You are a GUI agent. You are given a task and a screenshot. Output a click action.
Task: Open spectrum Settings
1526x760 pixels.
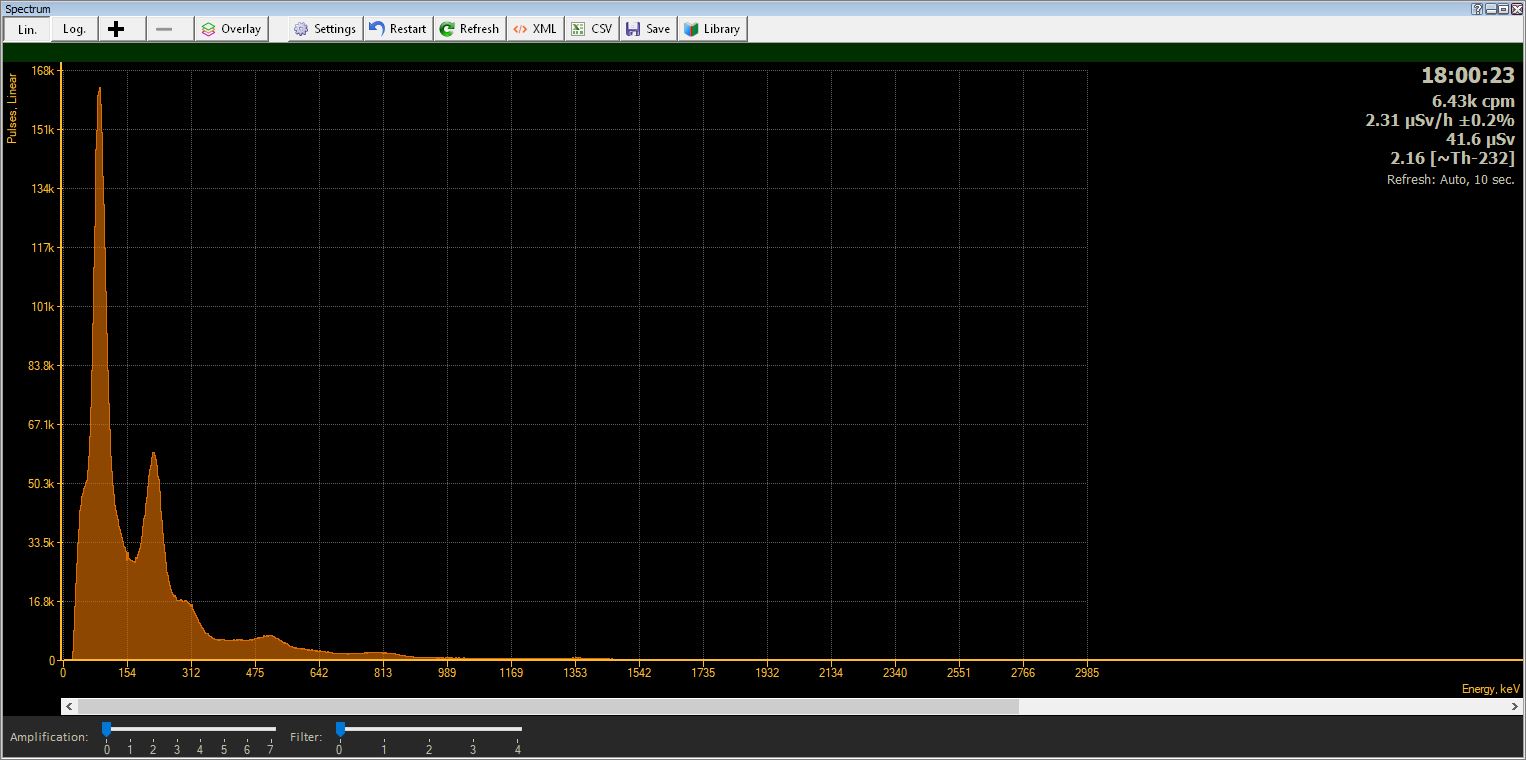[324, 29]
